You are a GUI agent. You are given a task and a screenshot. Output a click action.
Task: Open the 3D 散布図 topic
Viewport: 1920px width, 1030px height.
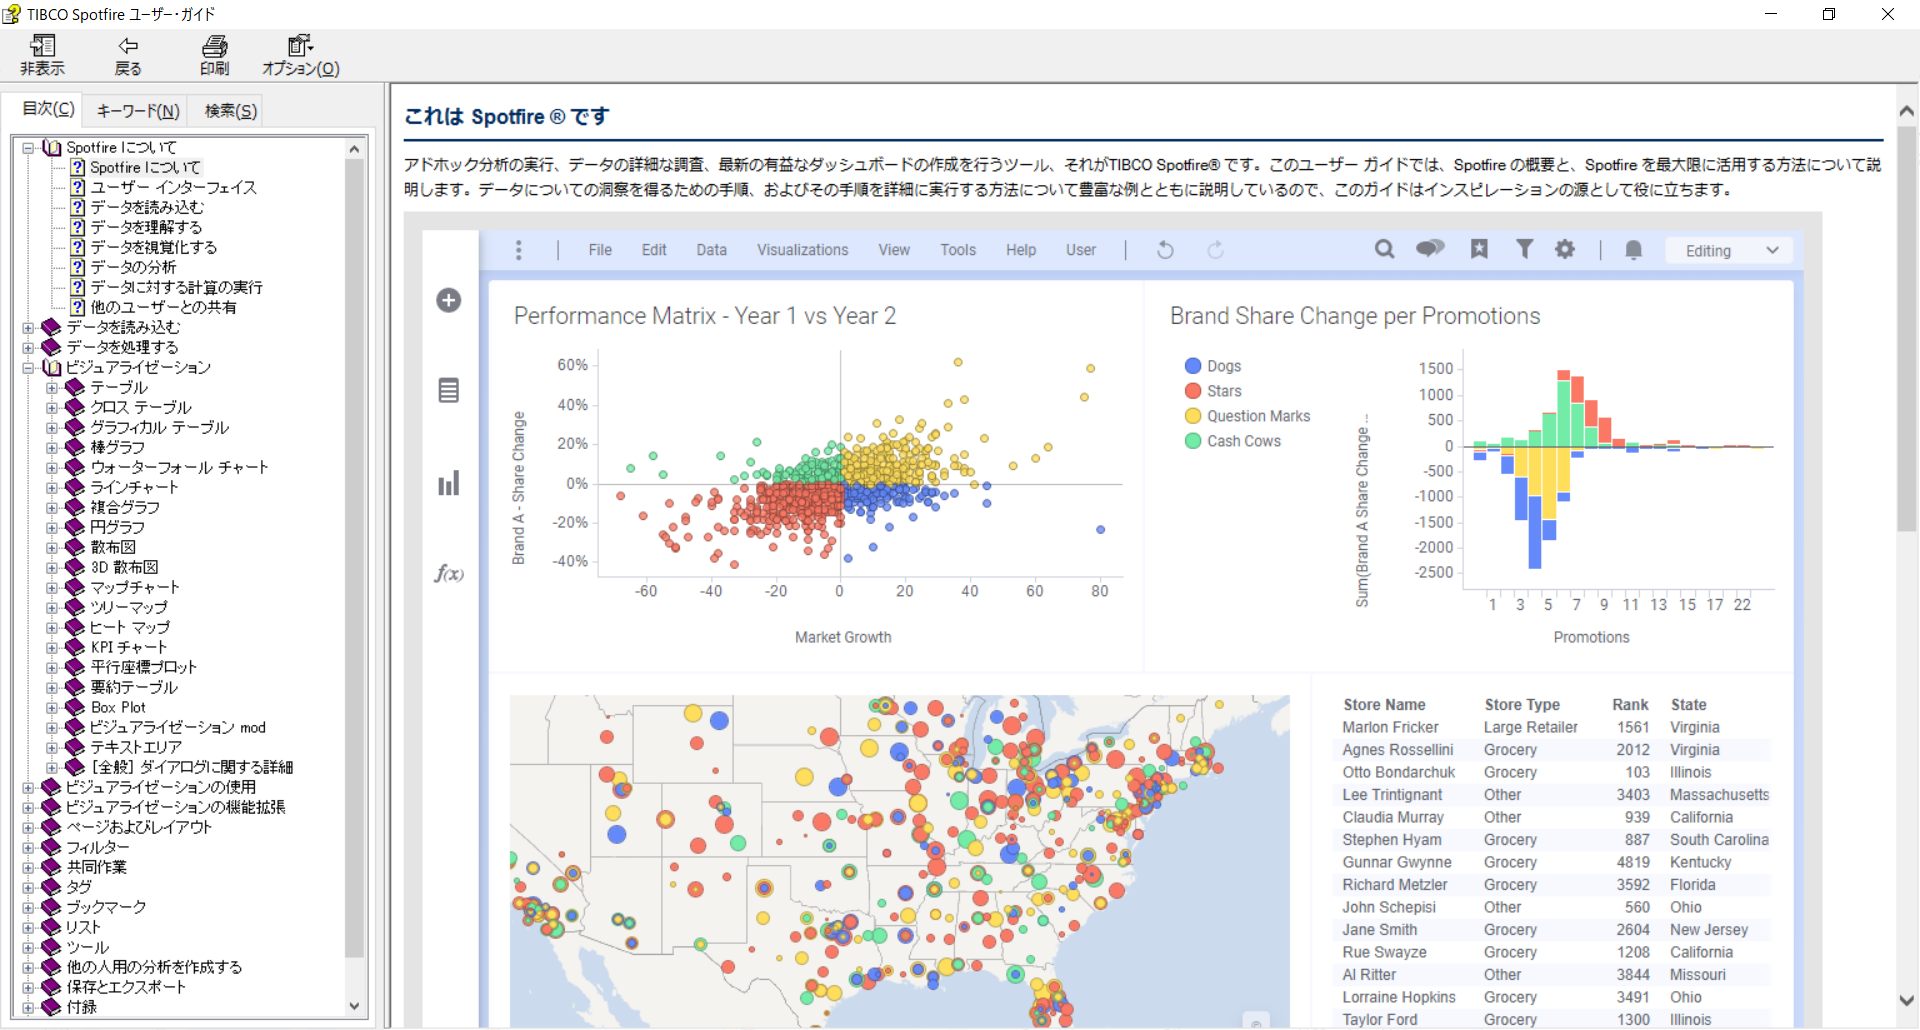[125, 567]
